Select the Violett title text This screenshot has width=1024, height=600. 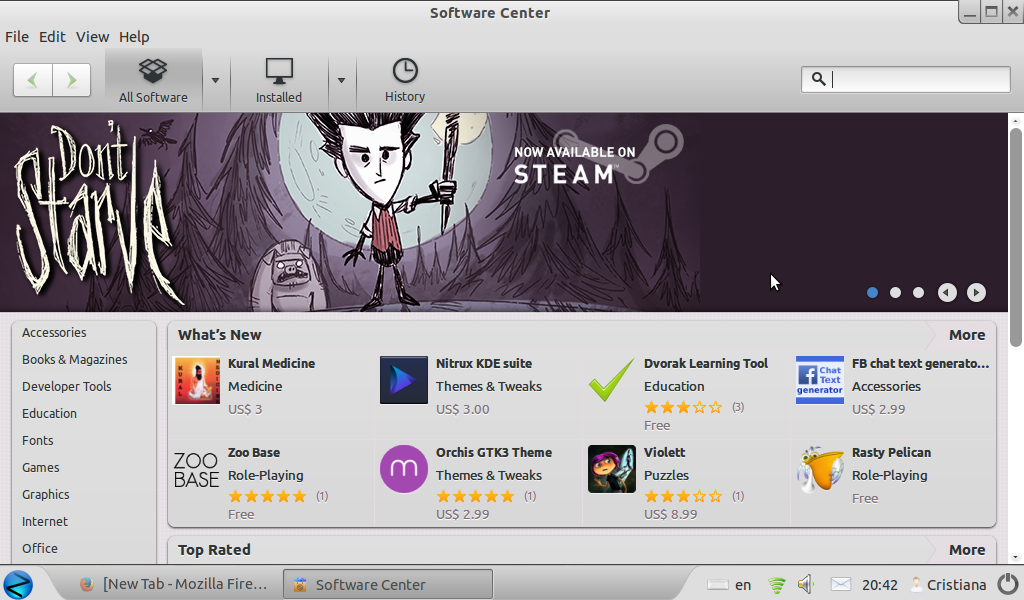(x=665, y=452)
